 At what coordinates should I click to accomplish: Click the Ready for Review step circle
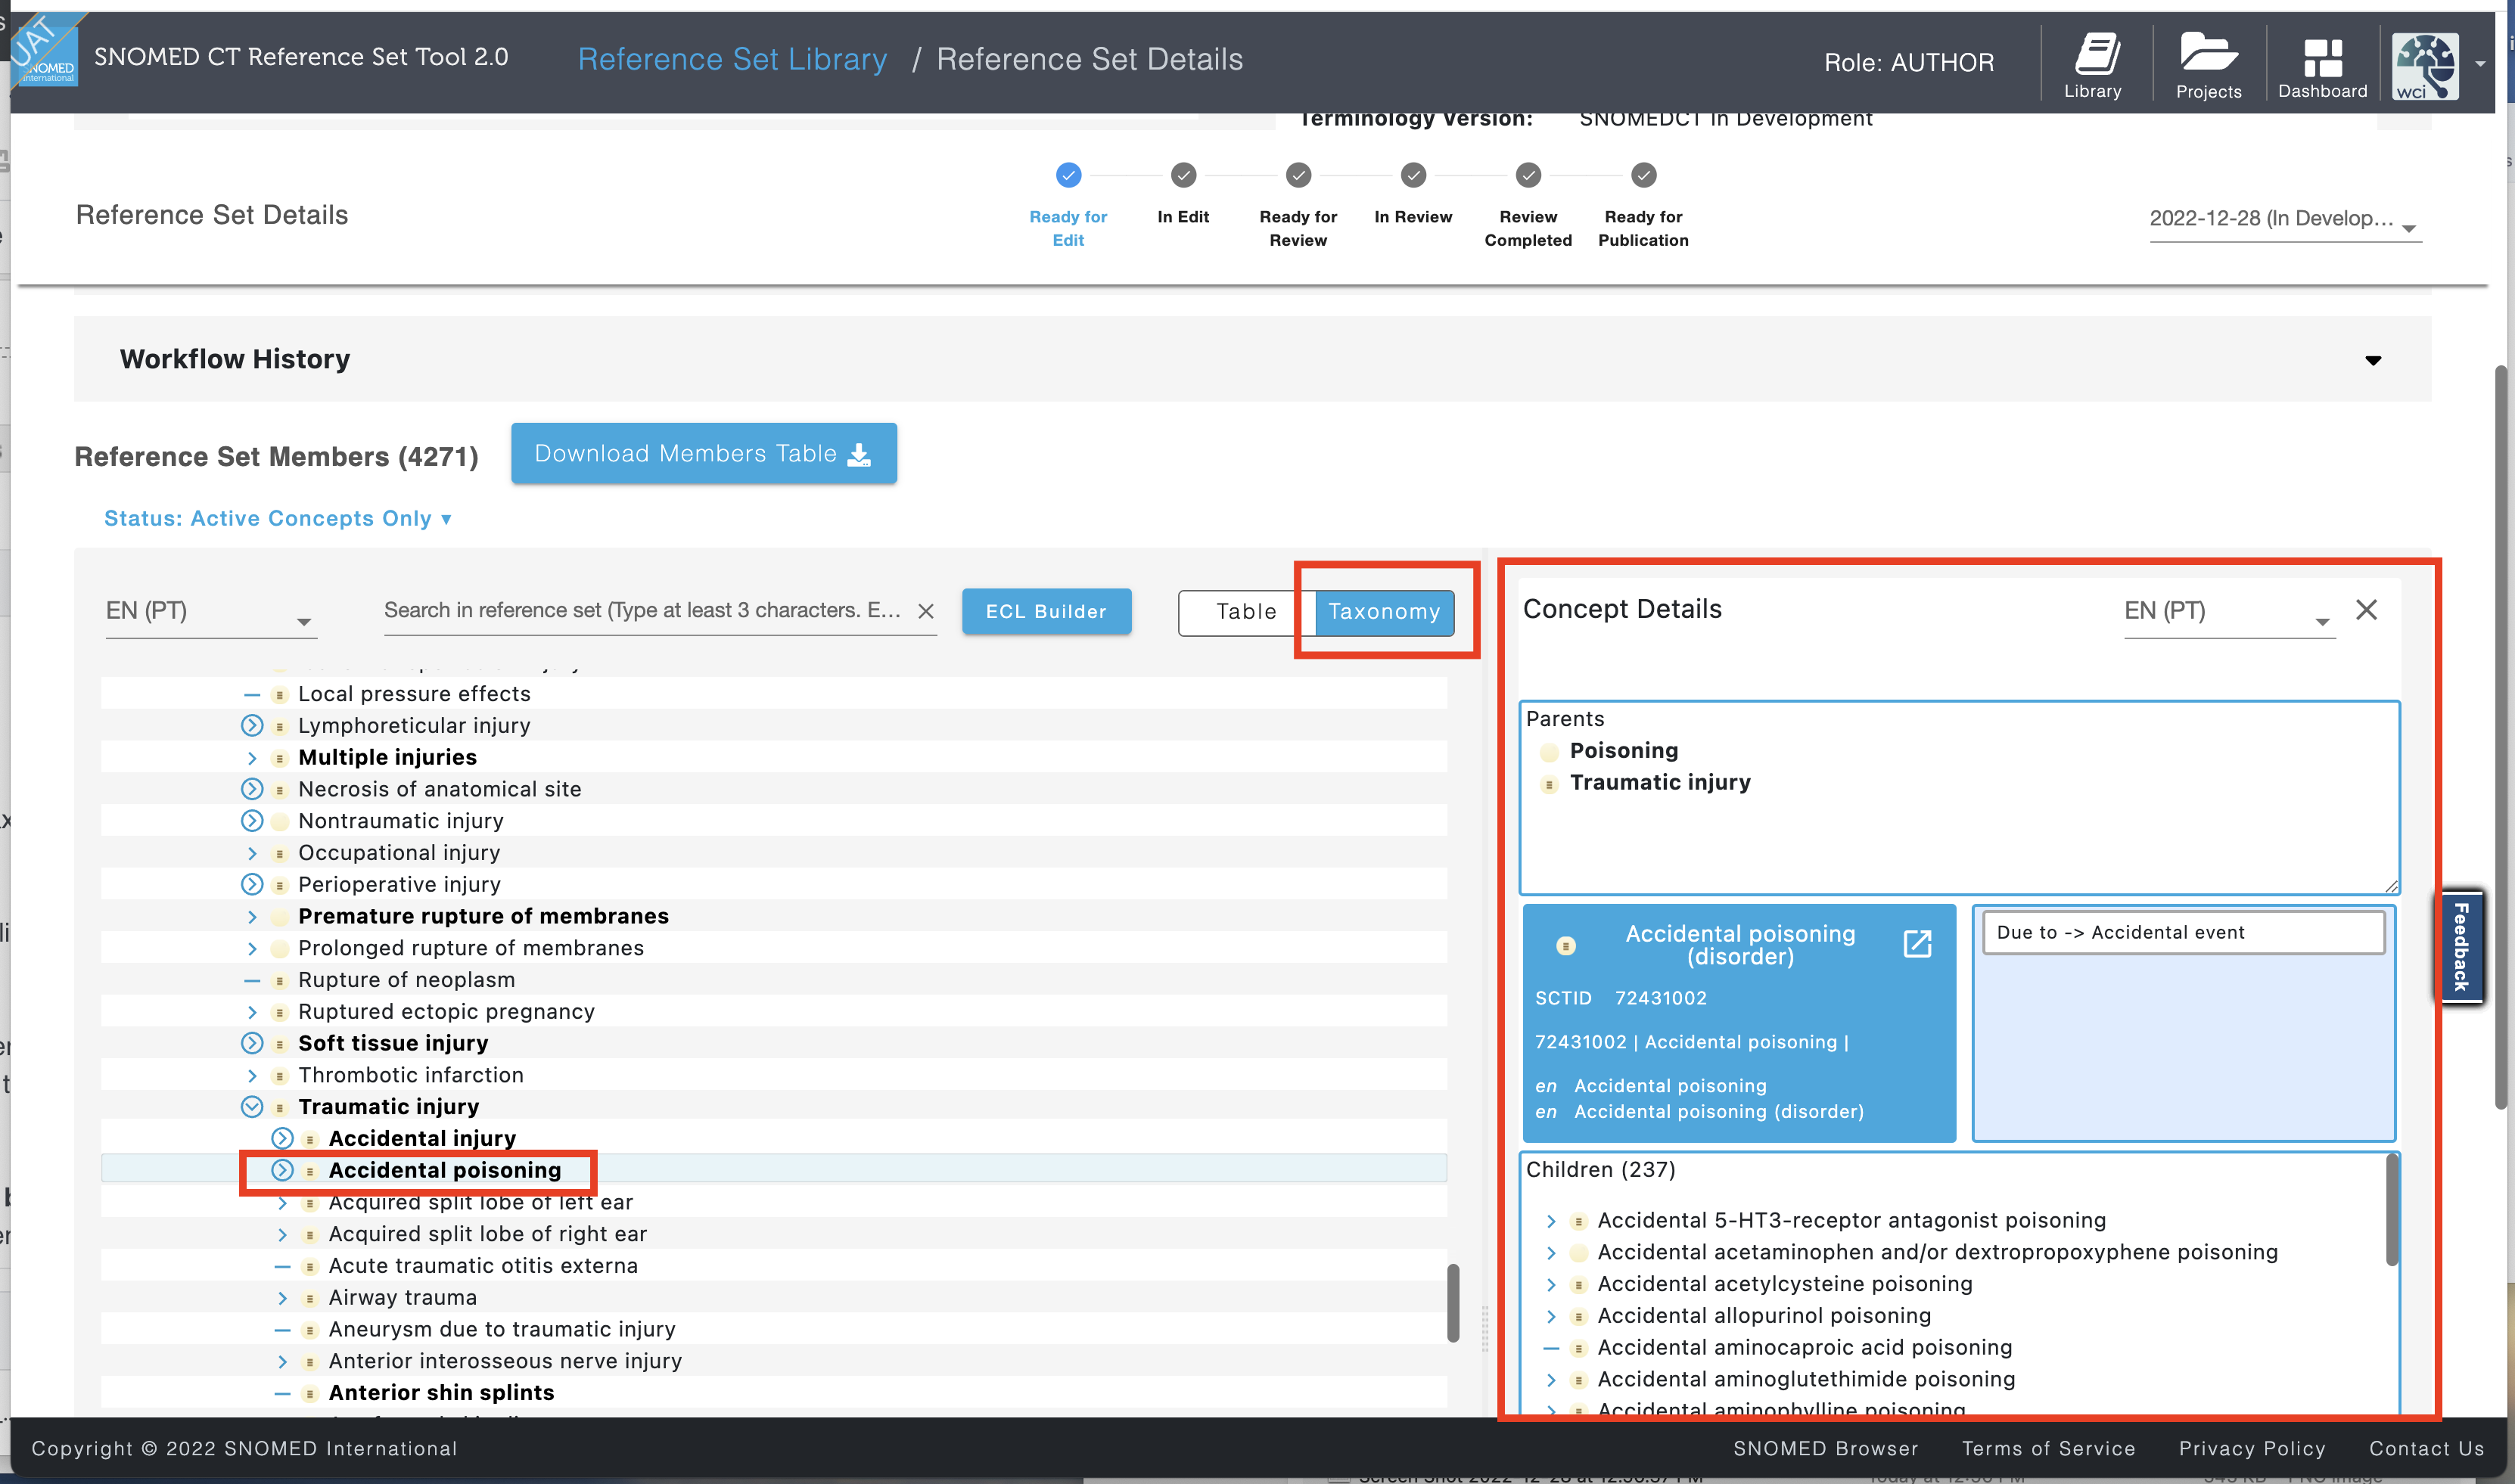(x=1298, y=175)
